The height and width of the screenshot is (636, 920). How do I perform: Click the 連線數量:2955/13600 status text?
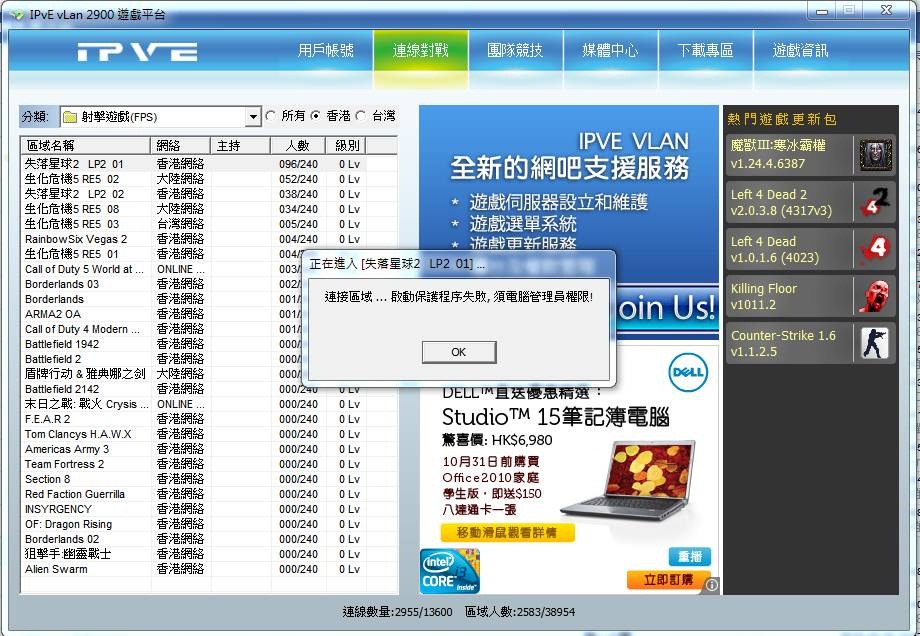tap(397, 612)
